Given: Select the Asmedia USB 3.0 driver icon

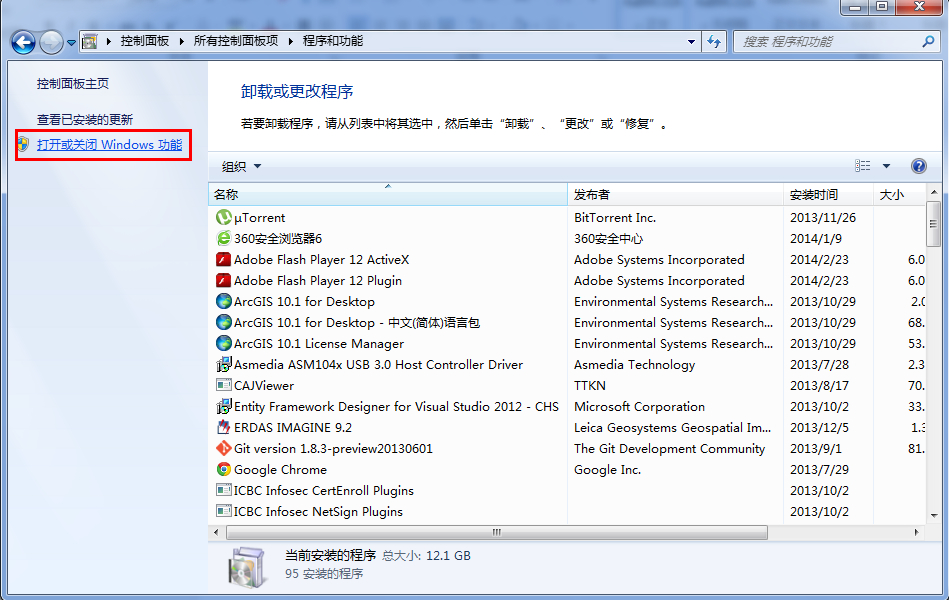Looking at the screenshot, I should point(222,364).
